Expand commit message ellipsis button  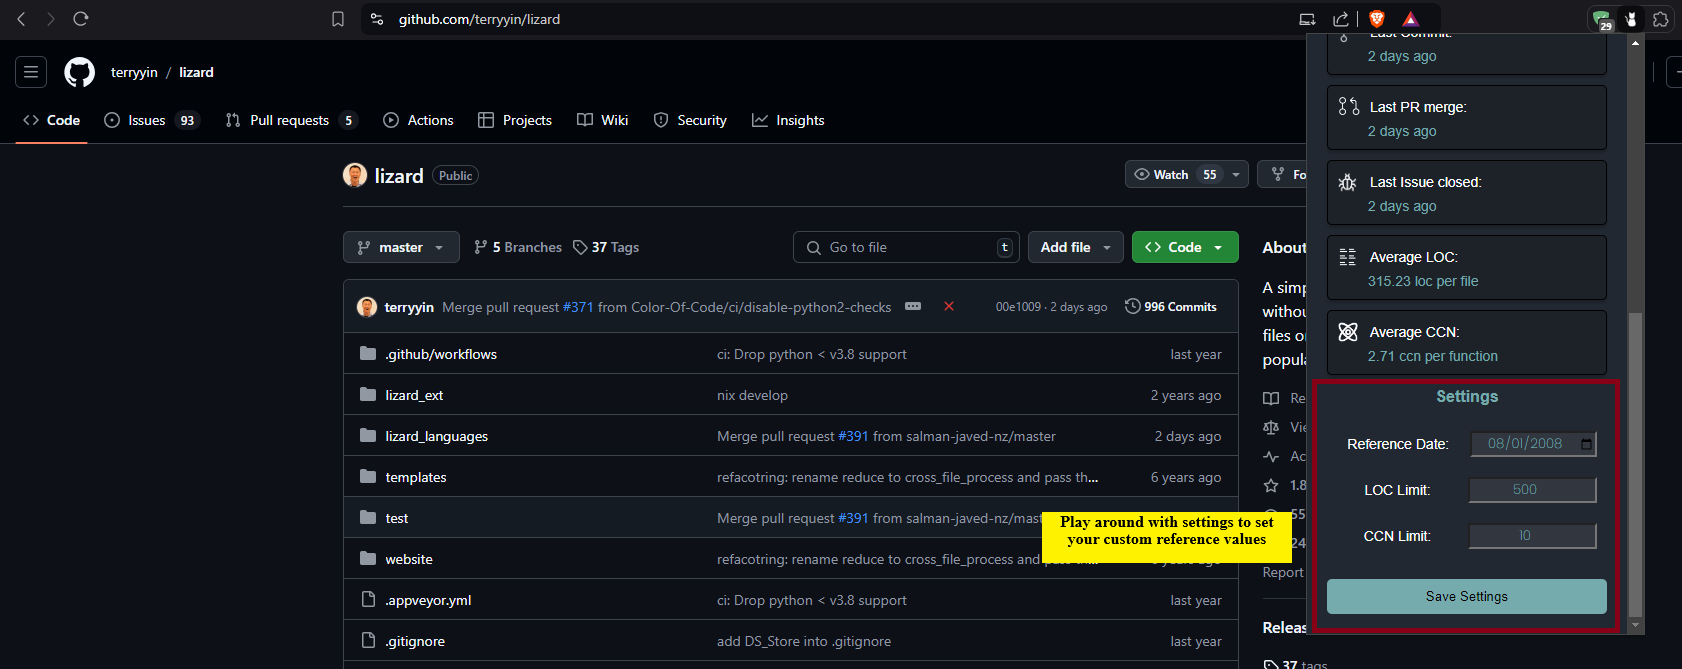click(x=913, y=306)
